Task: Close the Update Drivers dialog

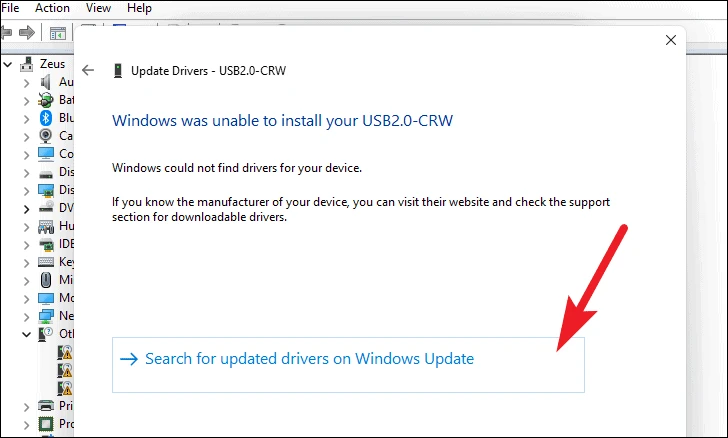Action: 670,40
